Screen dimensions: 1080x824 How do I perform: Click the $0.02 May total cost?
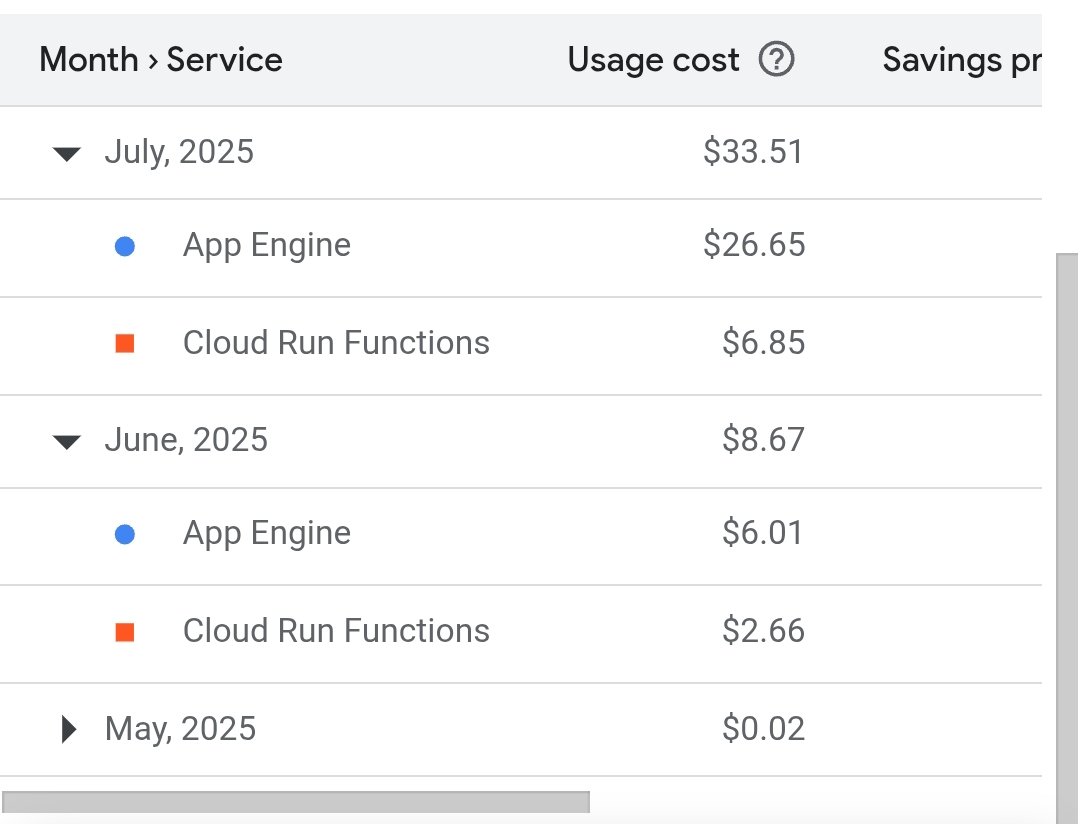763,728
